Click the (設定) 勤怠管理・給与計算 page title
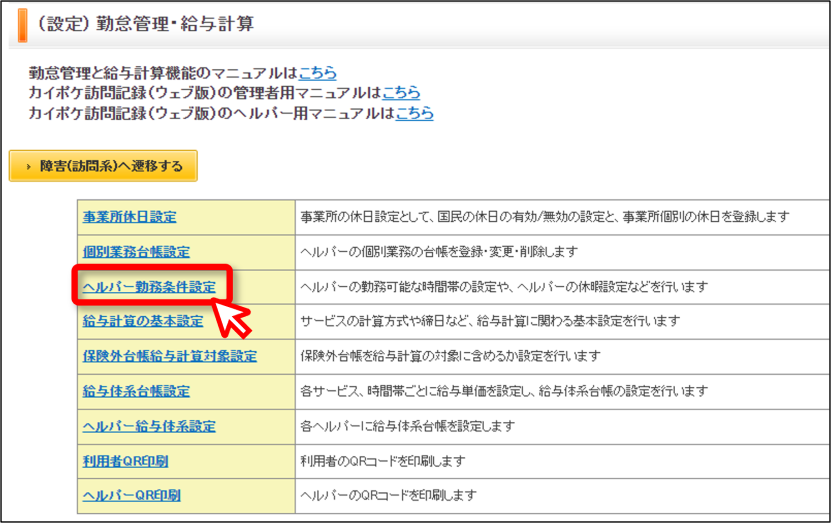 [x=145, y=24]
